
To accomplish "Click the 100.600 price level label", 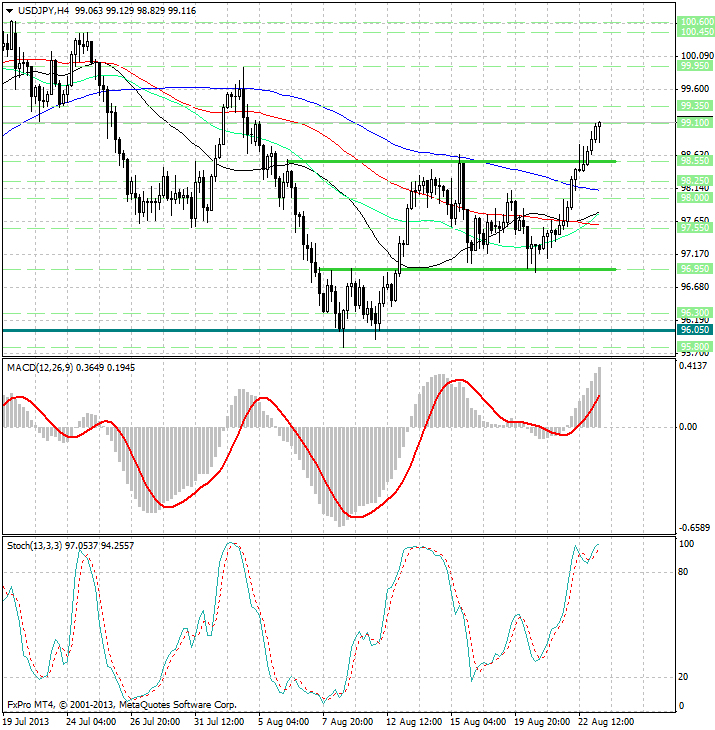I will (696, 21).
